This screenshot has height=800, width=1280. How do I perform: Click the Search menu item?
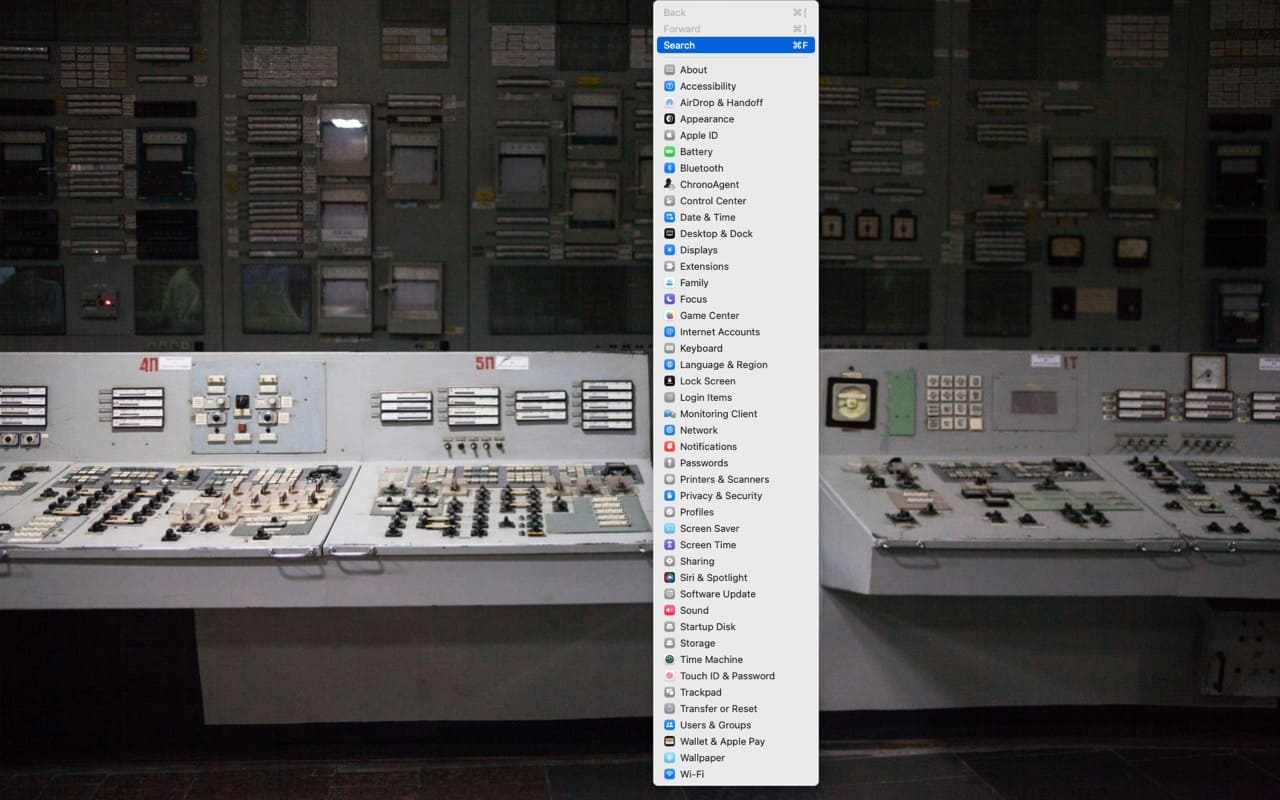tap(735, 45)
